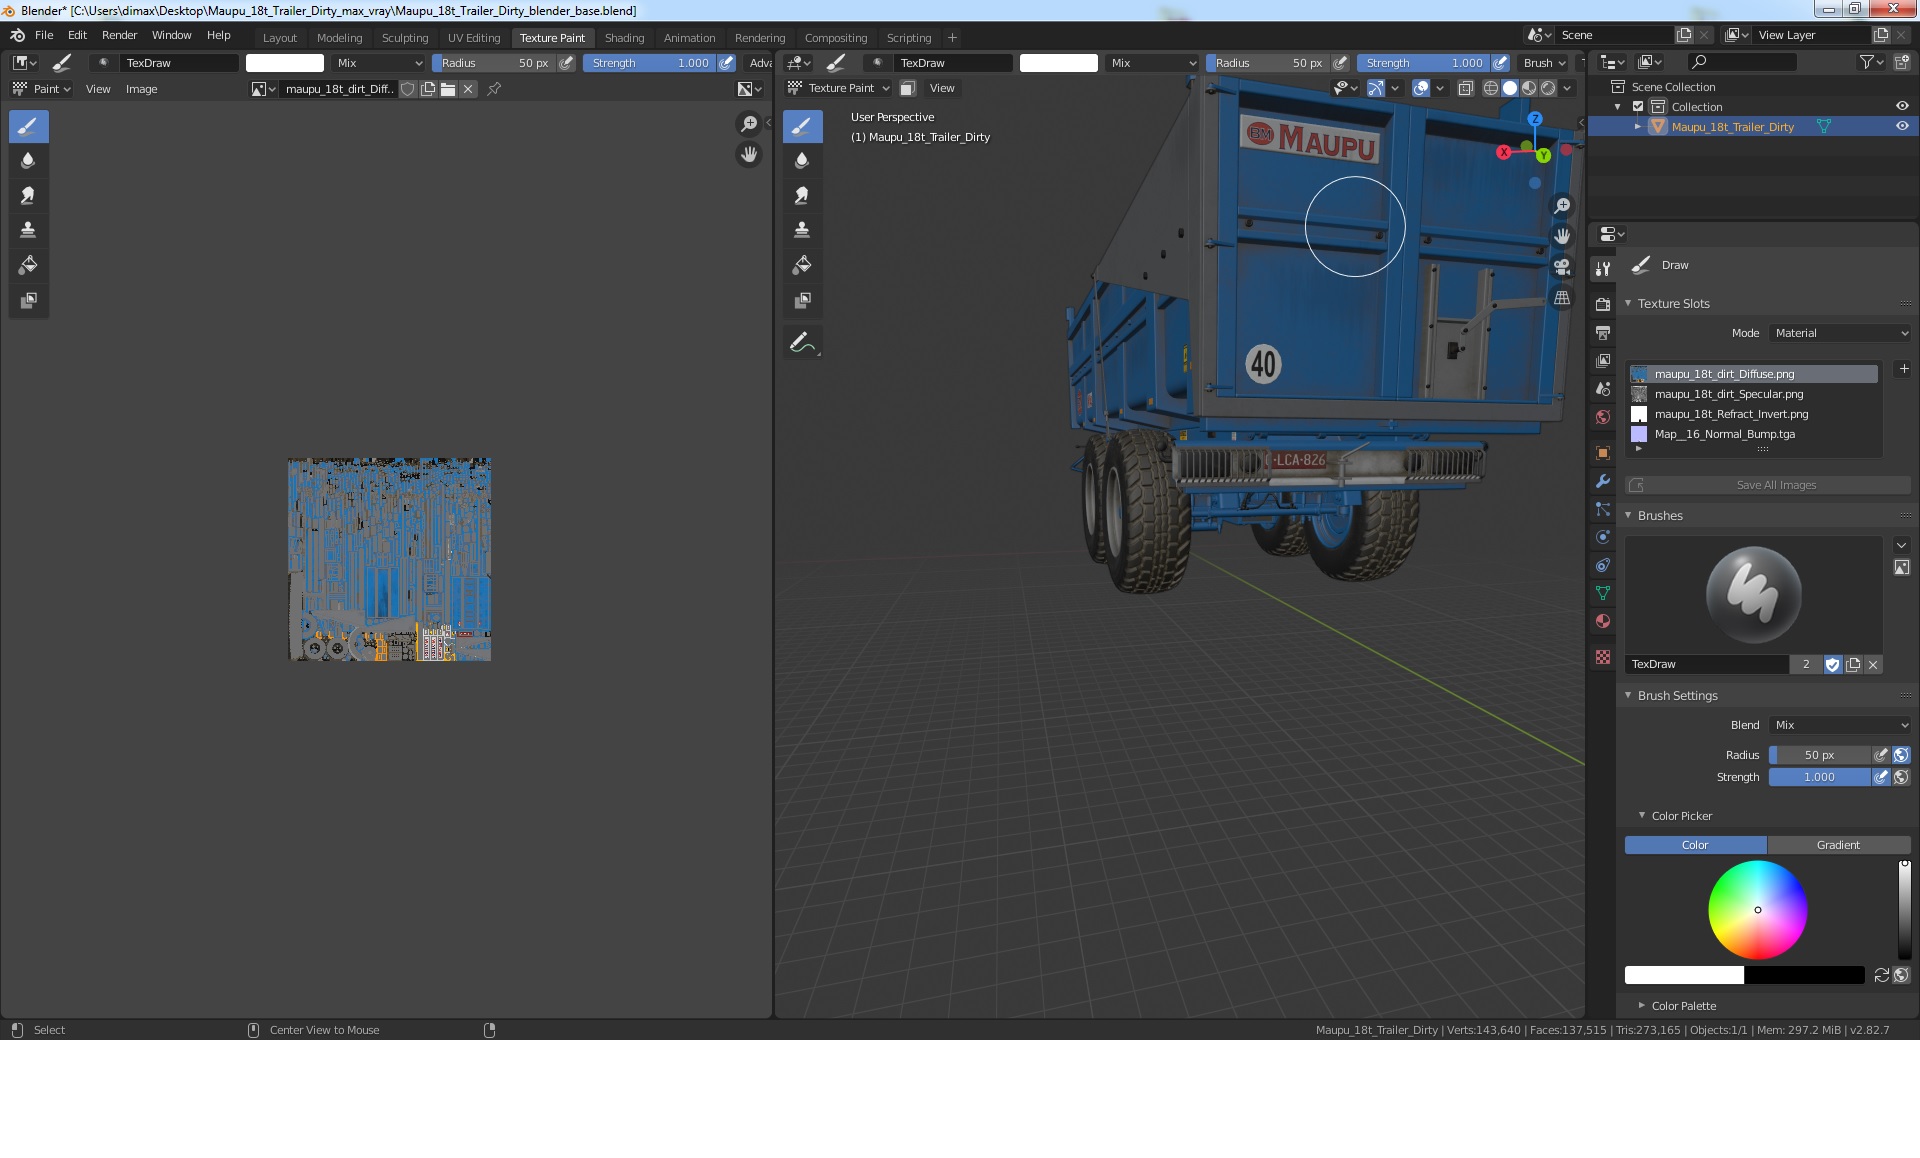Select the Smear tool in 3D viewport
Image resolution: width=1920 pixels, height=1158 pixels.
tap(802, 196)
